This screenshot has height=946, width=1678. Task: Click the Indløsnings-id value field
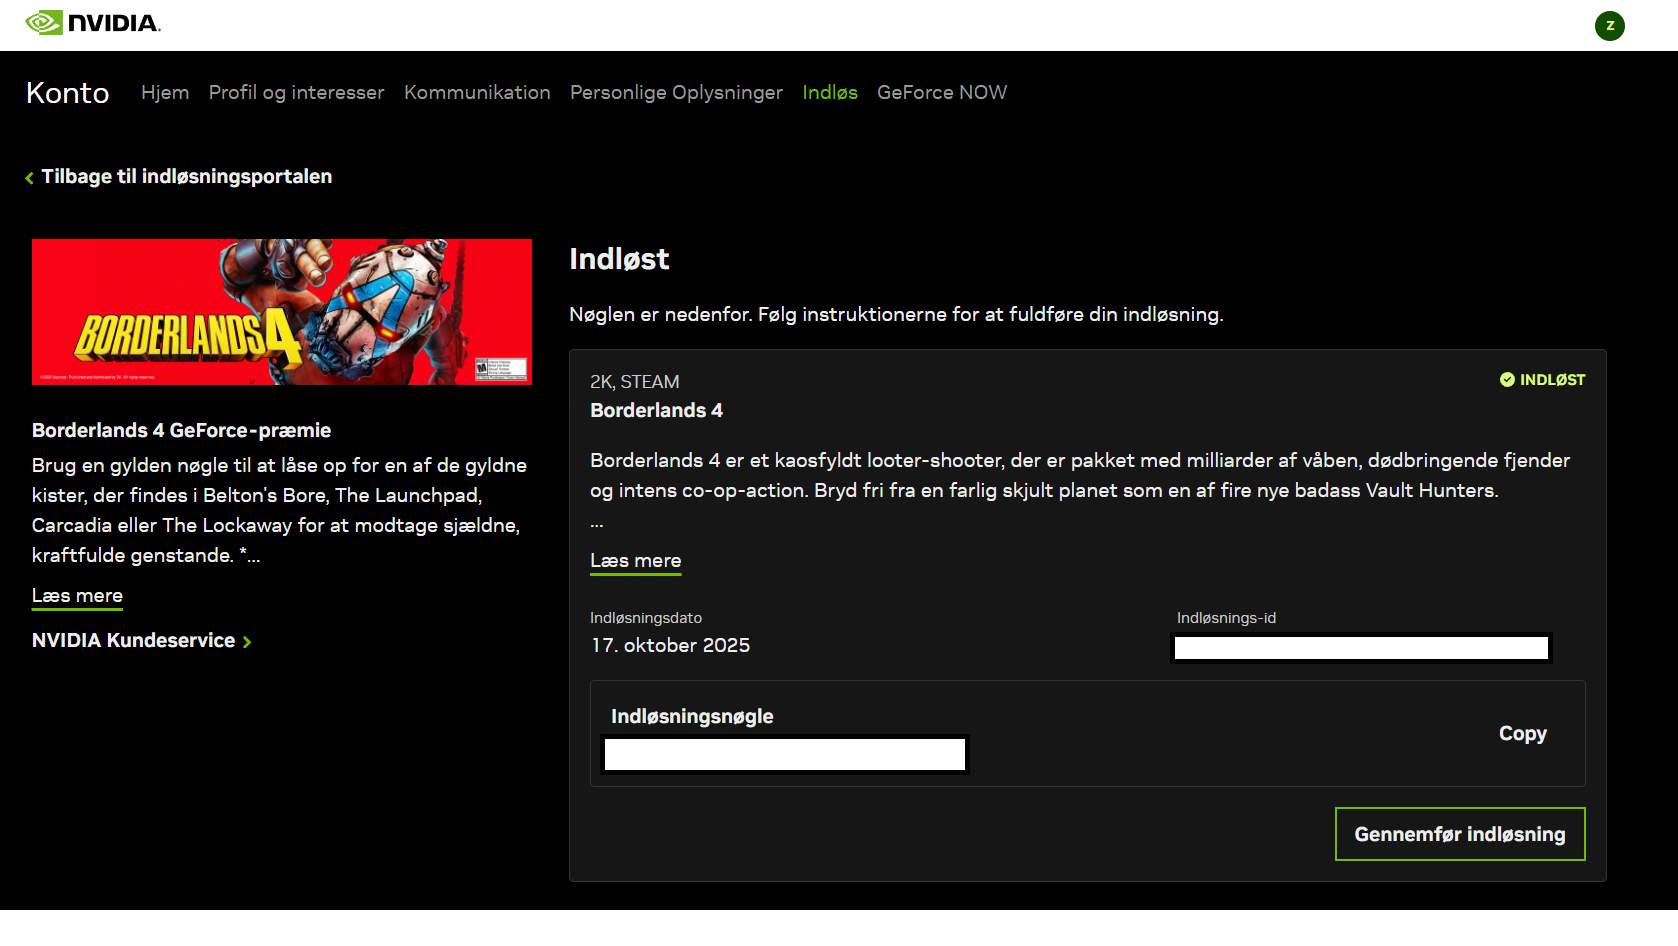pyautogui.click(x=1360, y=648)
